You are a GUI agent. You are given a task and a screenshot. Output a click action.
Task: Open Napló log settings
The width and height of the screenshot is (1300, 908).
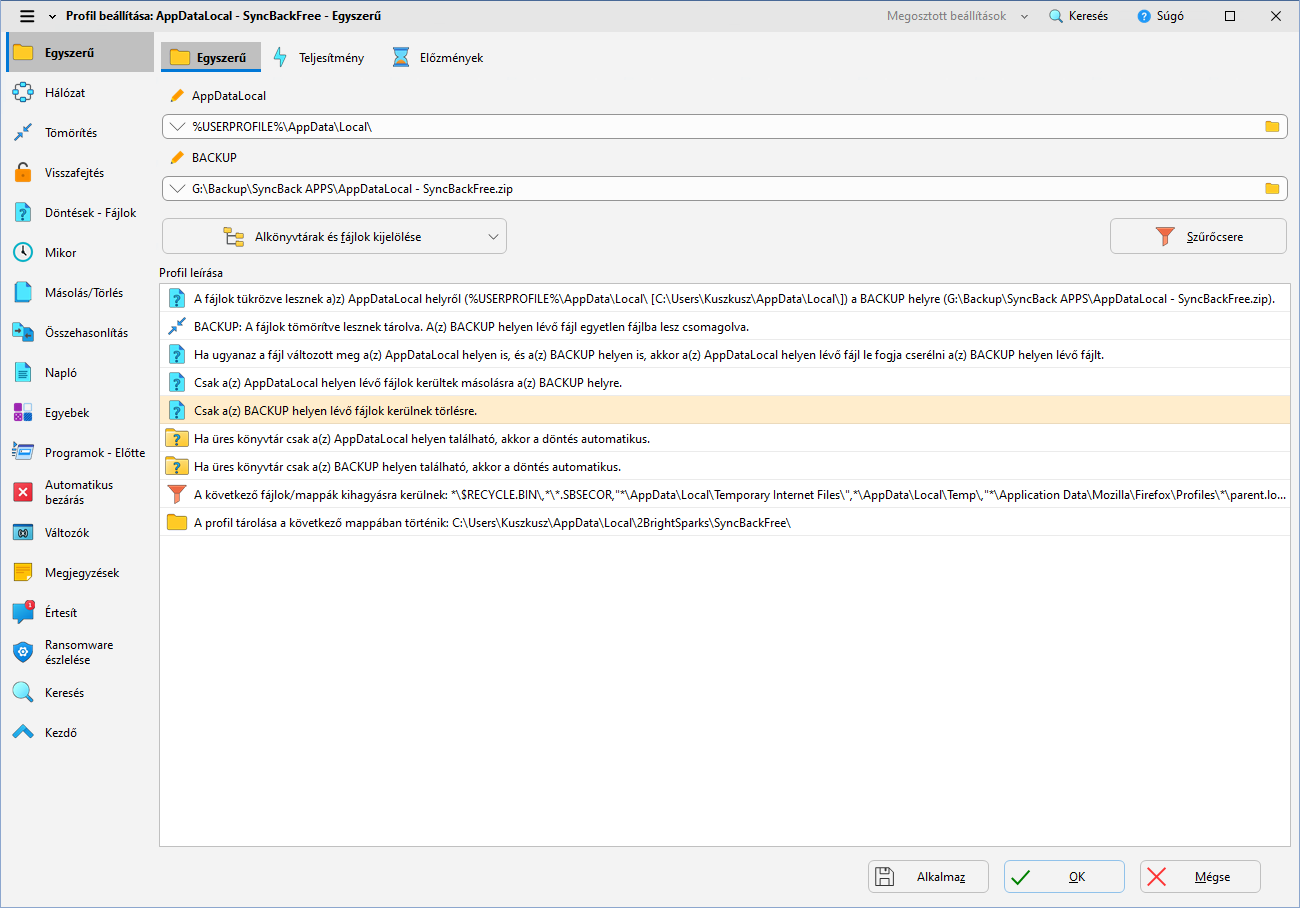pos(80,373)
